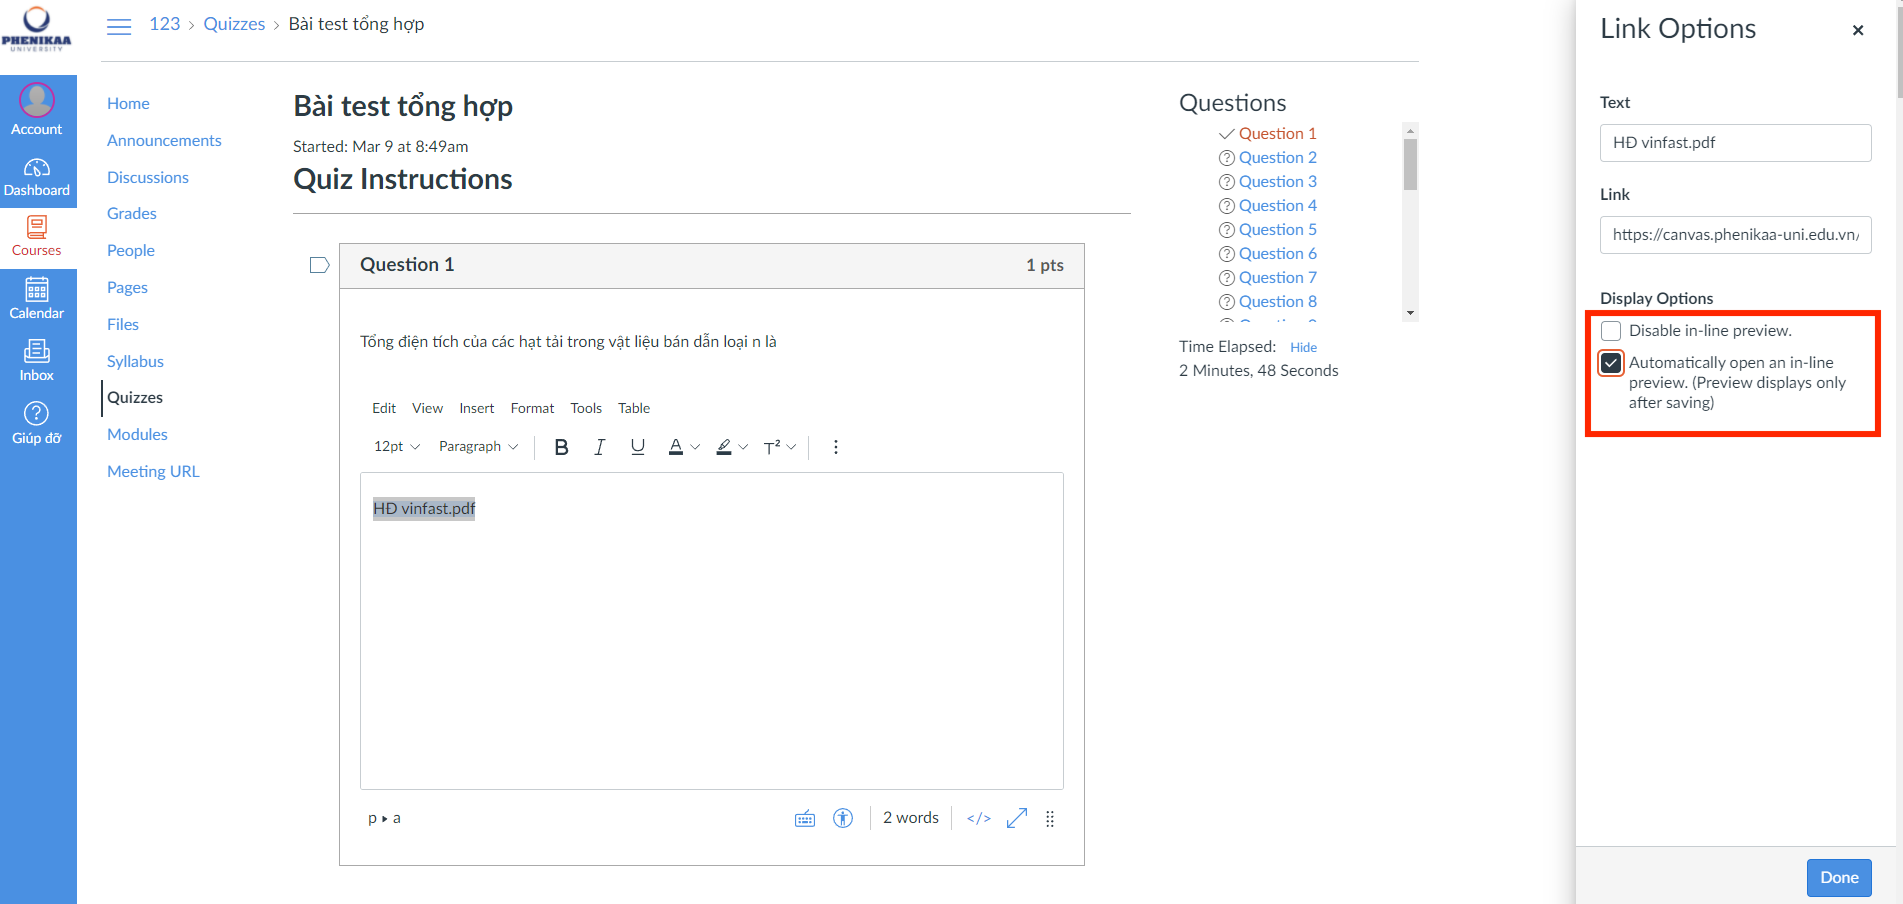Open the 12pt font size dropdown
The image size is (1903, 904).
[x=396, y=447]
